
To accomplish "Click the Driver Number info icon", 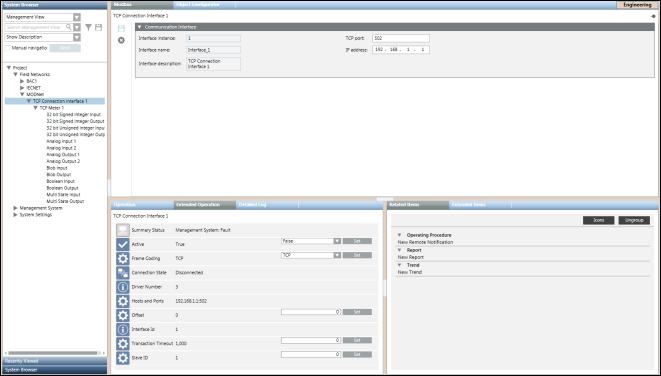I will coord(123,287).
